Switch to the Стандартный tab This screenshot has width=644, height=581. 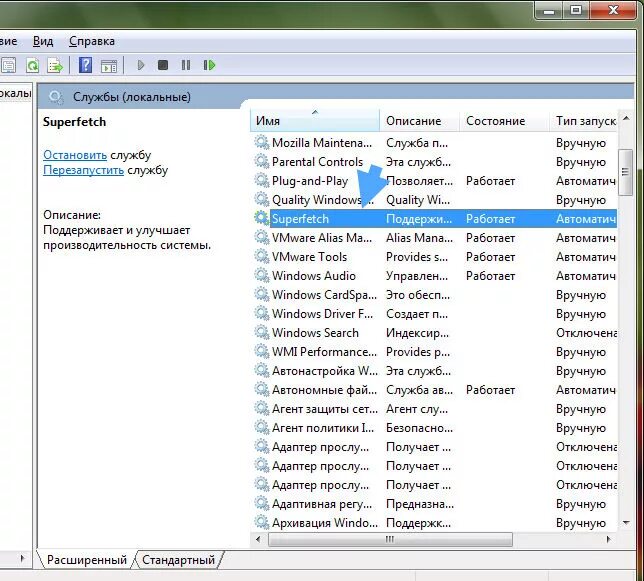[x=178, y=560]
